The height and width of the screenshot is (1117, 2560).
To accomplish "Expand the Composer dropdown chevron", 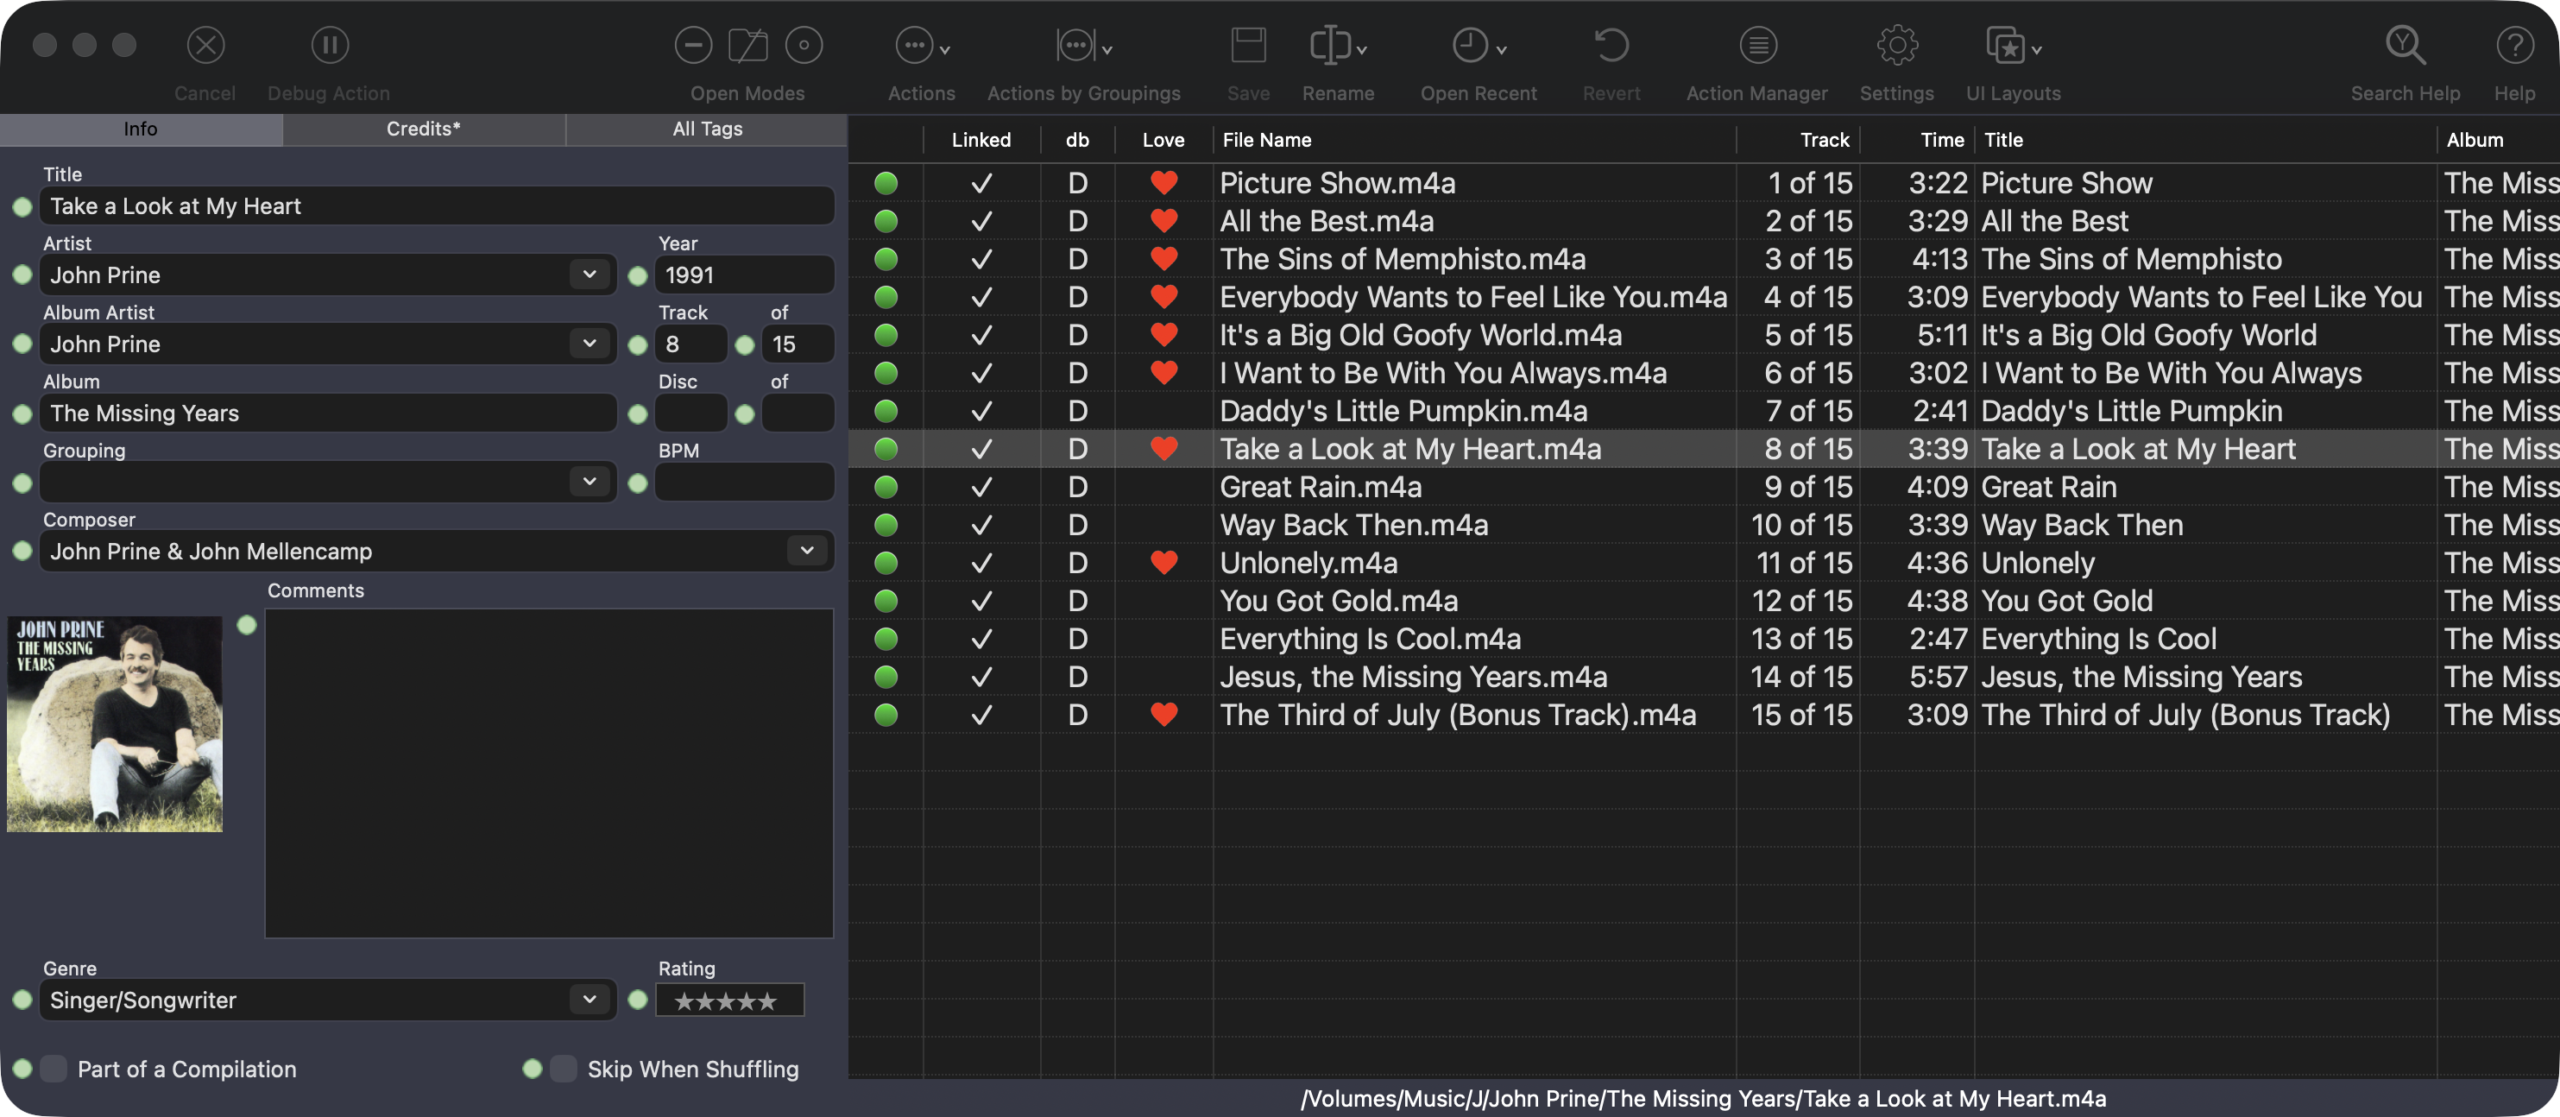I will point(807,550).
